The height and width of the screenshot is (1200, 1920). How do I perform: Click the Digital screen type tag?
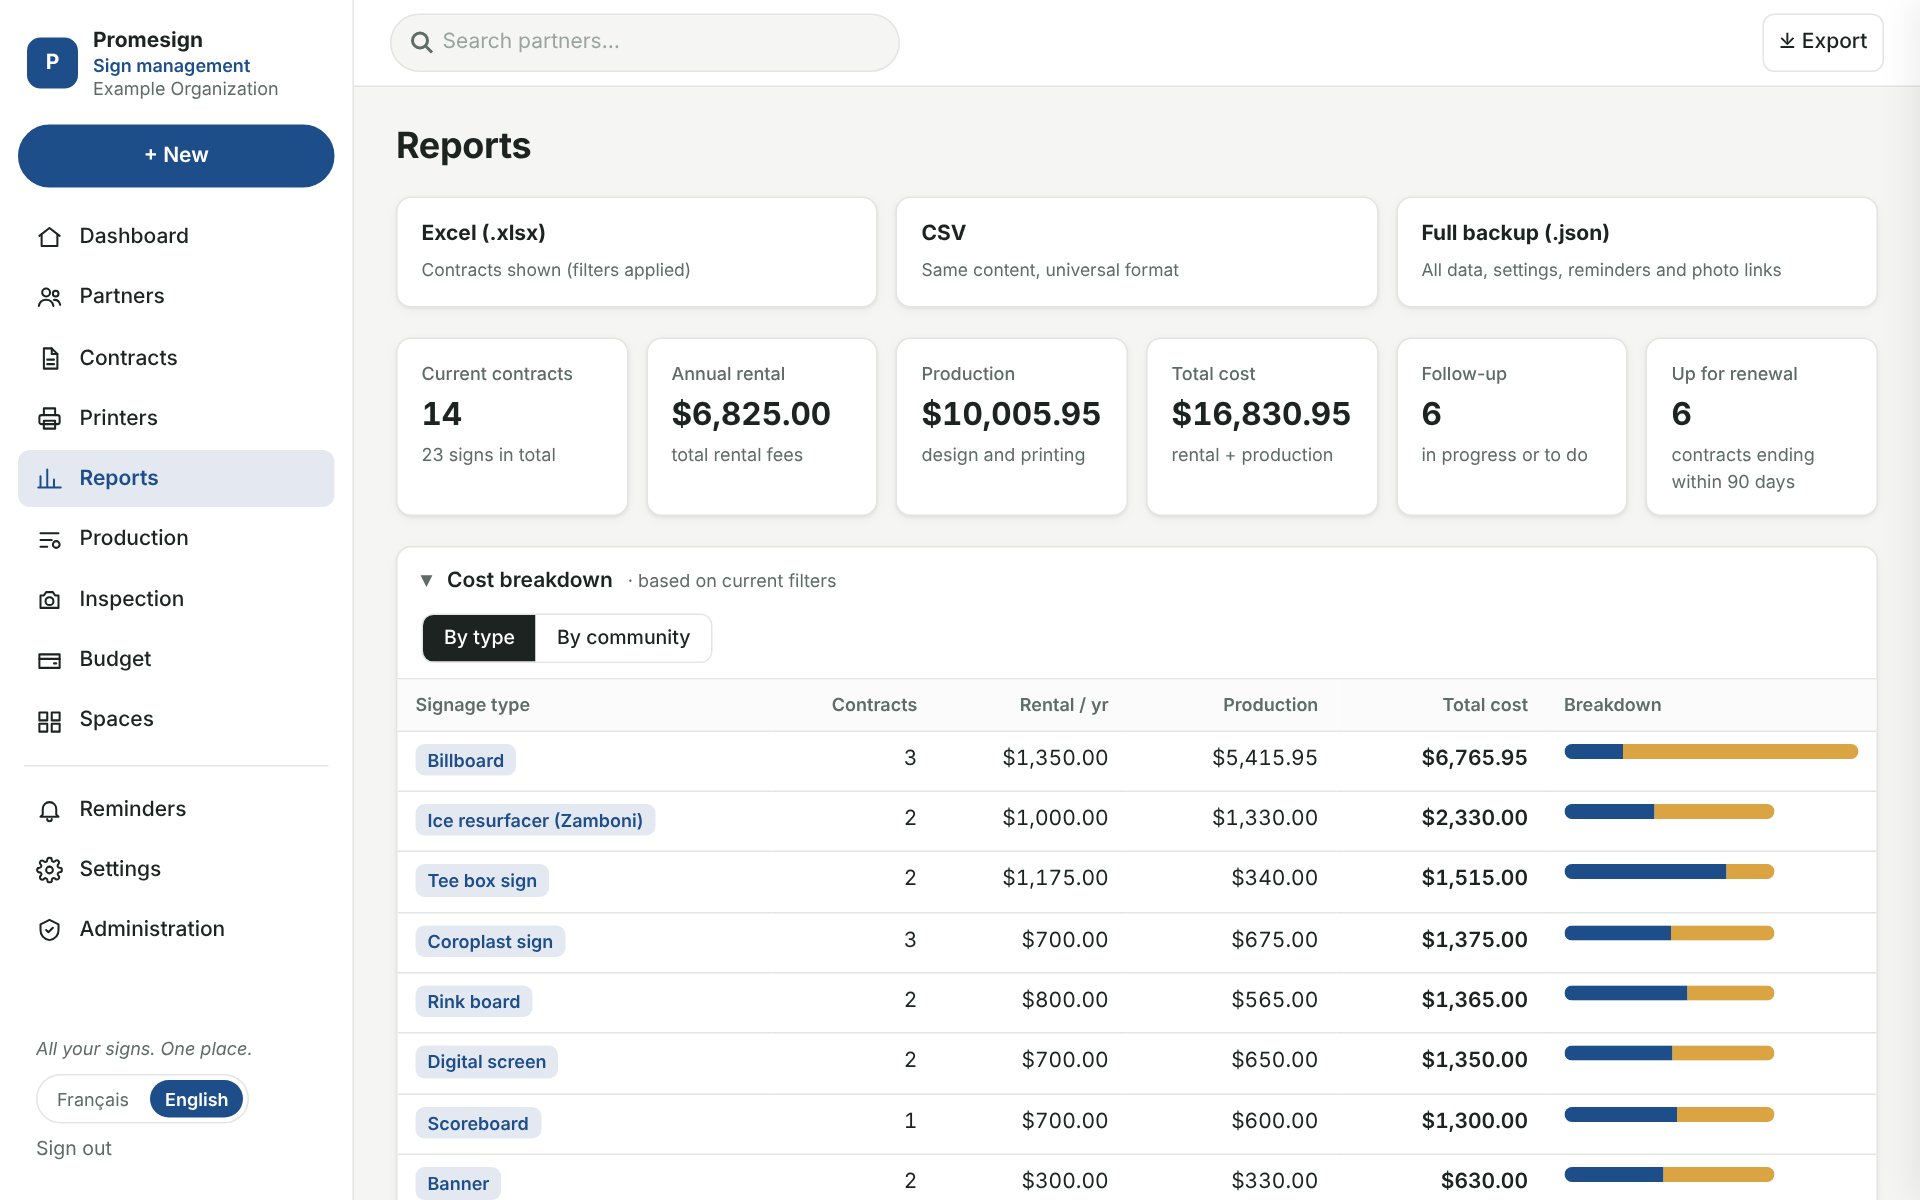pos(487,1062)
